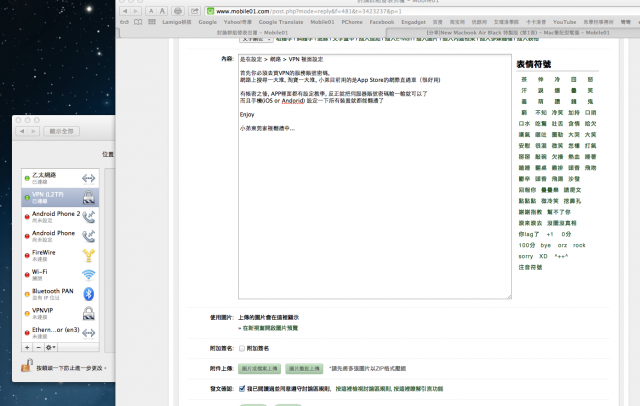Open the Google Translate bookmark
This screenshot has height=406, width=640.
[x=281, y=22]
